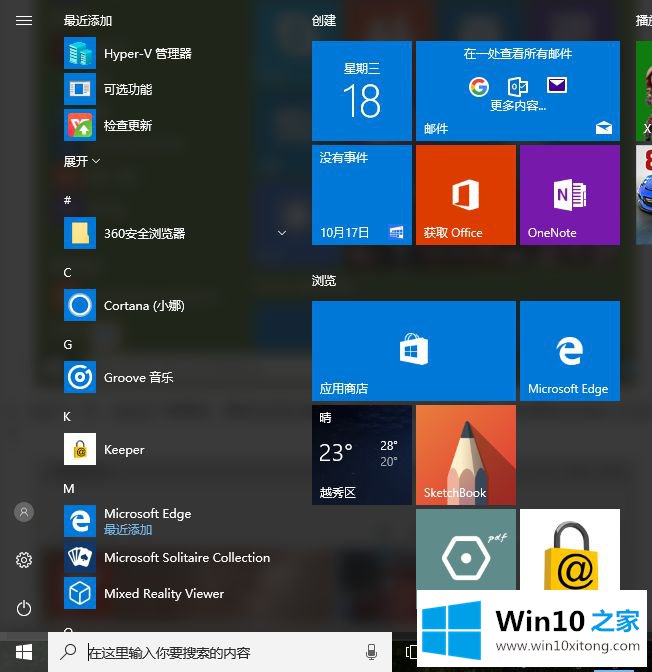652x672 pixels.
Task: Open Groove 音乐 app
Action: [174, 377]
